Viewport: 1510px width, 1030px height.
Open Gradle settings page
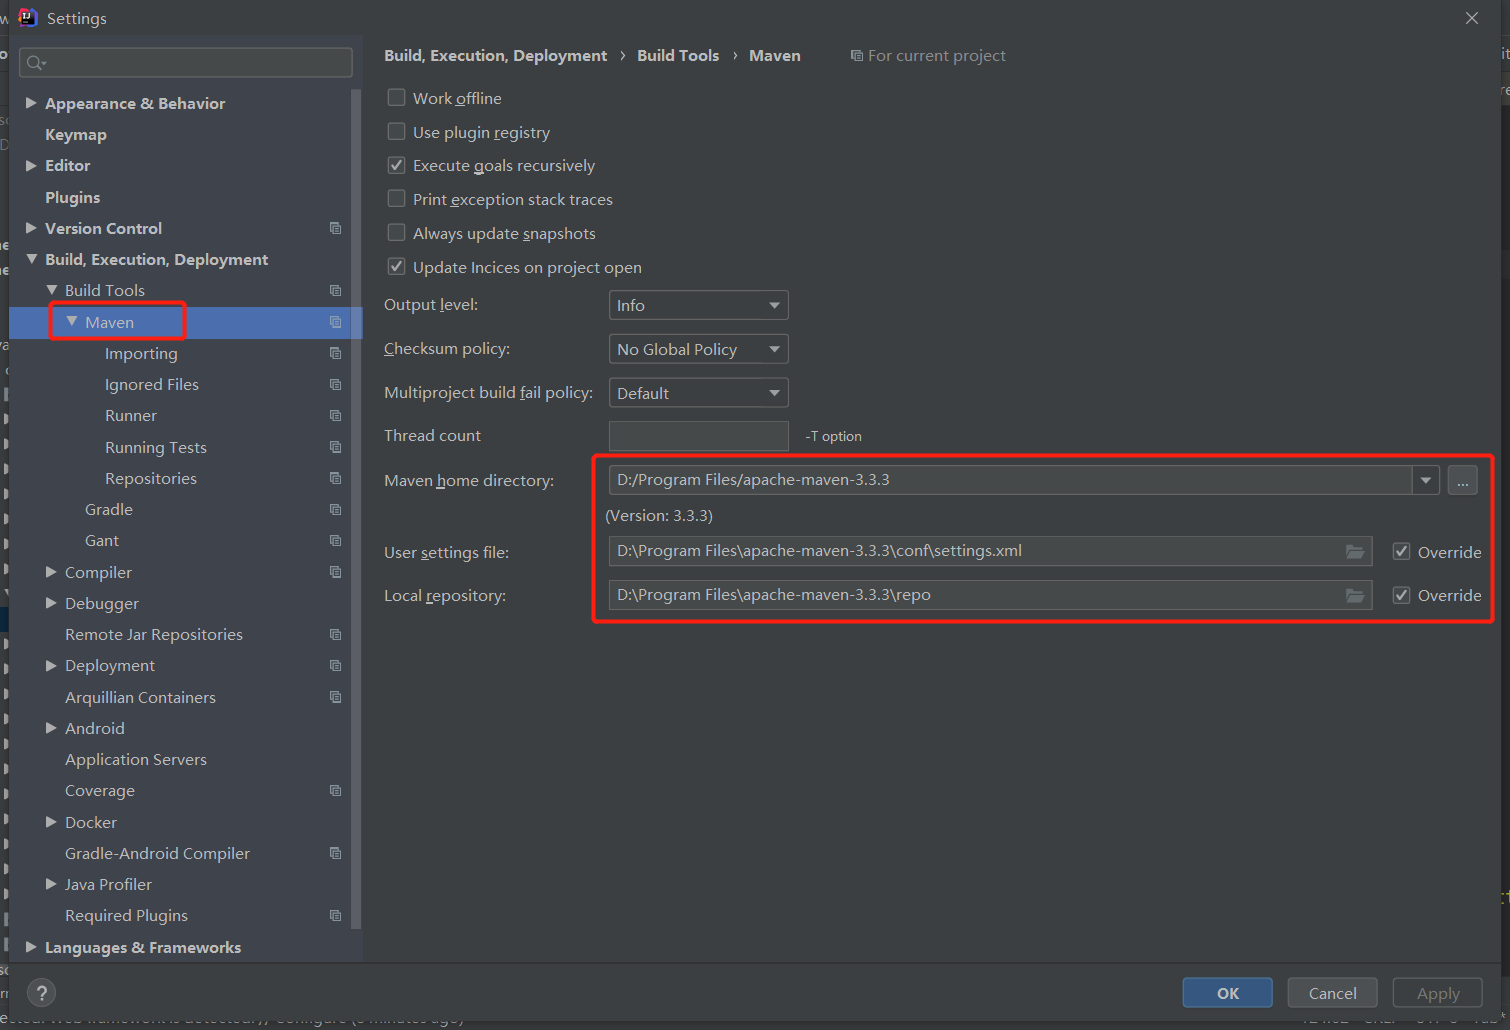(109, 510)
